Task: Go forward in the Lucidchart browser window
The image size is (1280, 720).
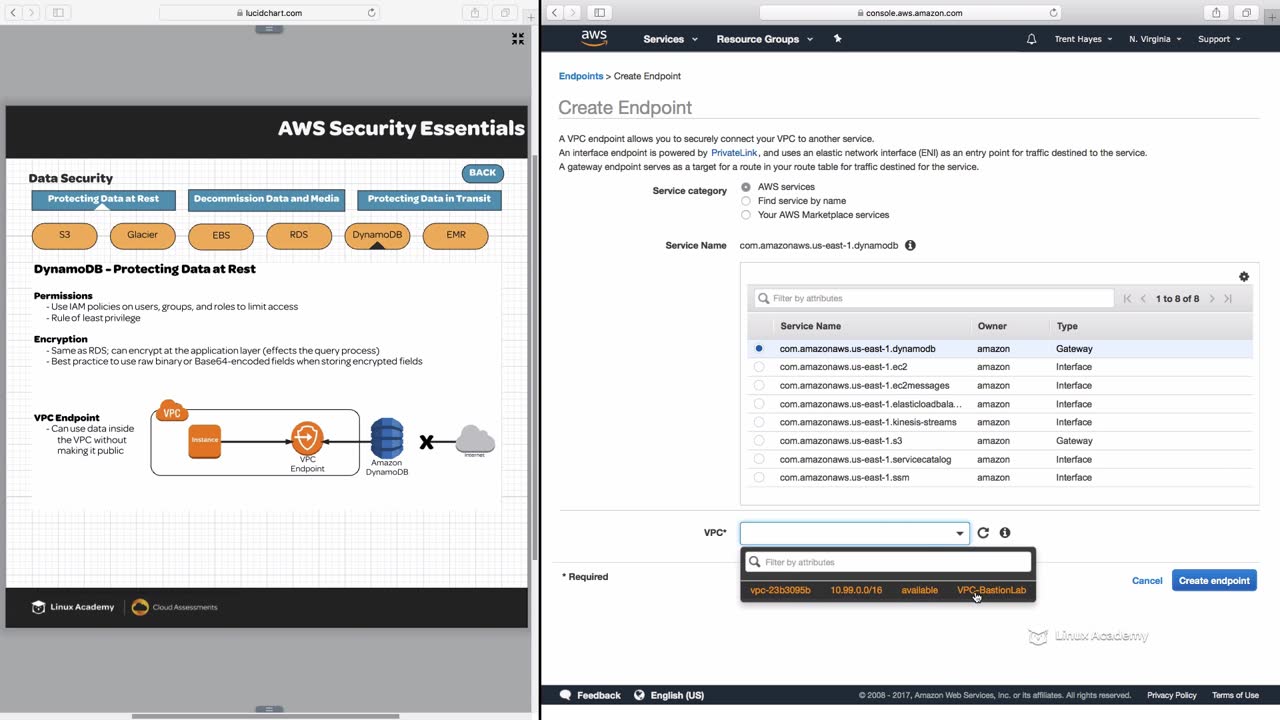Action: 32,13
